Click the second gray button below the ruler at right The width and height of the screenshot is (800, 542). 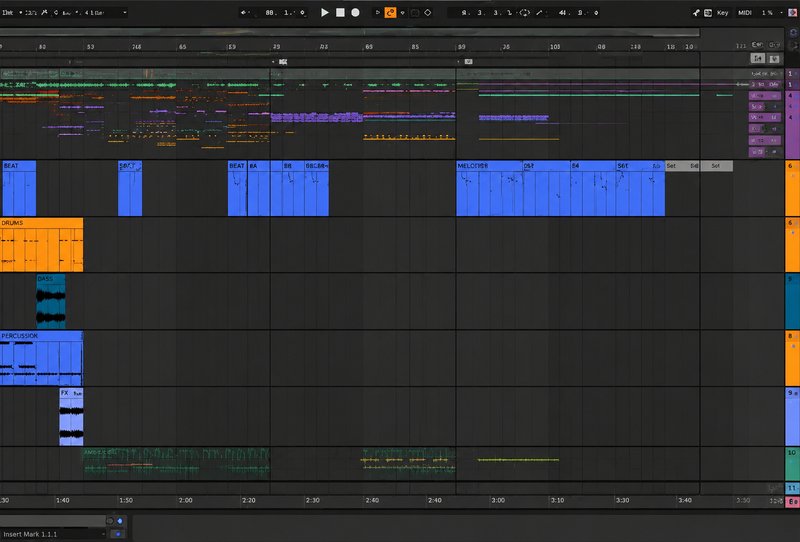pyautogui.click(x=774, y=59)
